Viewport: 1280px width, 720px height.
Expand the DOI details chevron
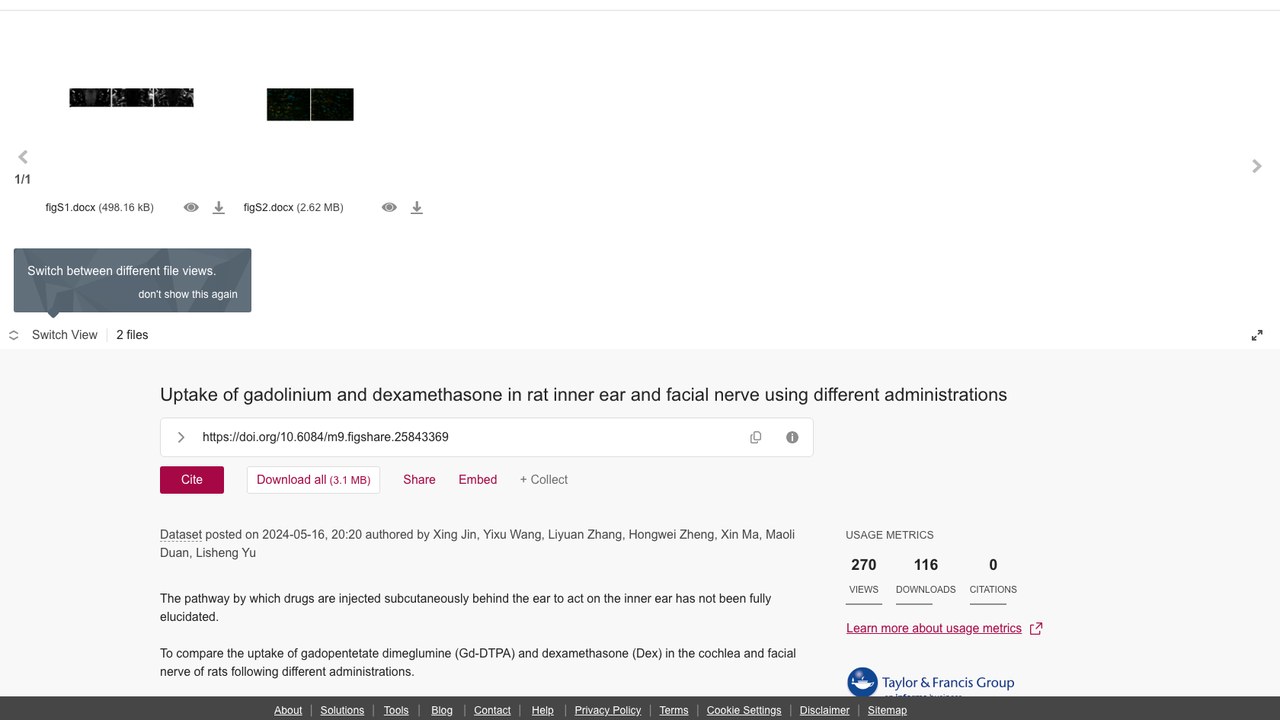pos(181,437)
